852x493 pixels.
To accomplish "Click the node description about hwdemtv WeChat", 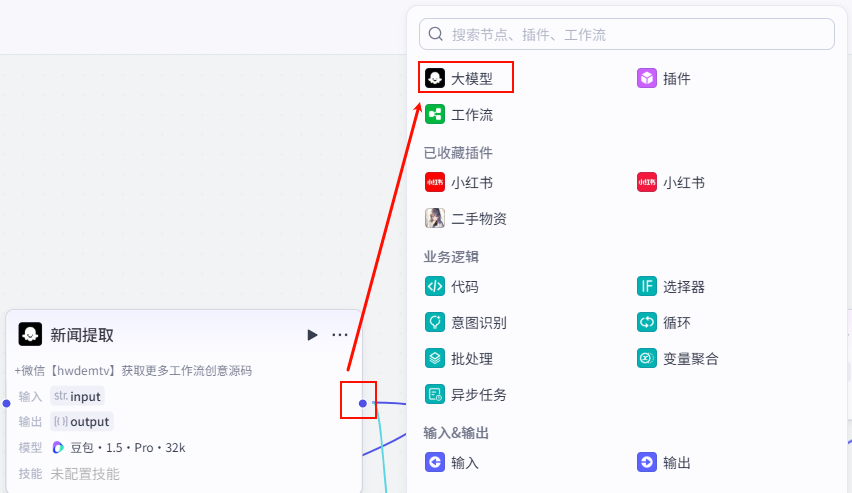I will coord(133,371).
